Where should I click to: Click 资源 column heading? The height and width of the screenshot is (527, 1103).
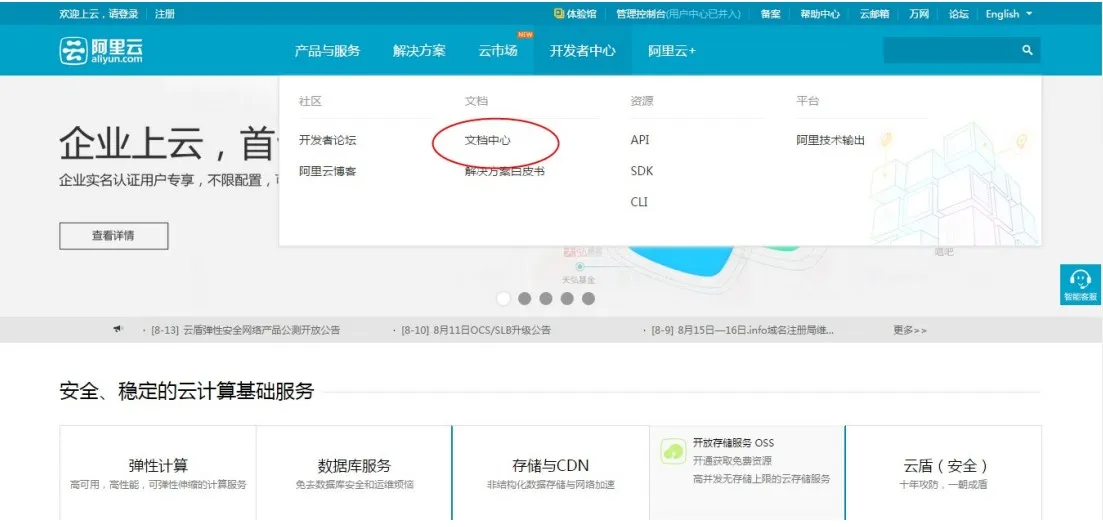642,101
